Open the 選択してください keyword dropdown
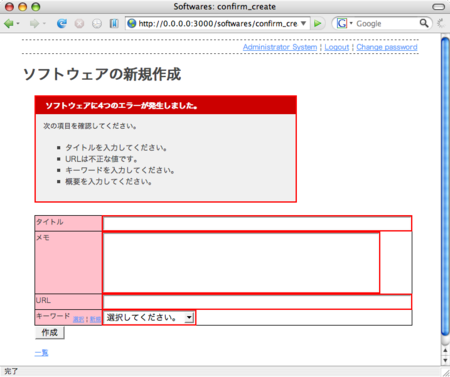This screenshot has height=377, width=450. click(x=149, y=317)
